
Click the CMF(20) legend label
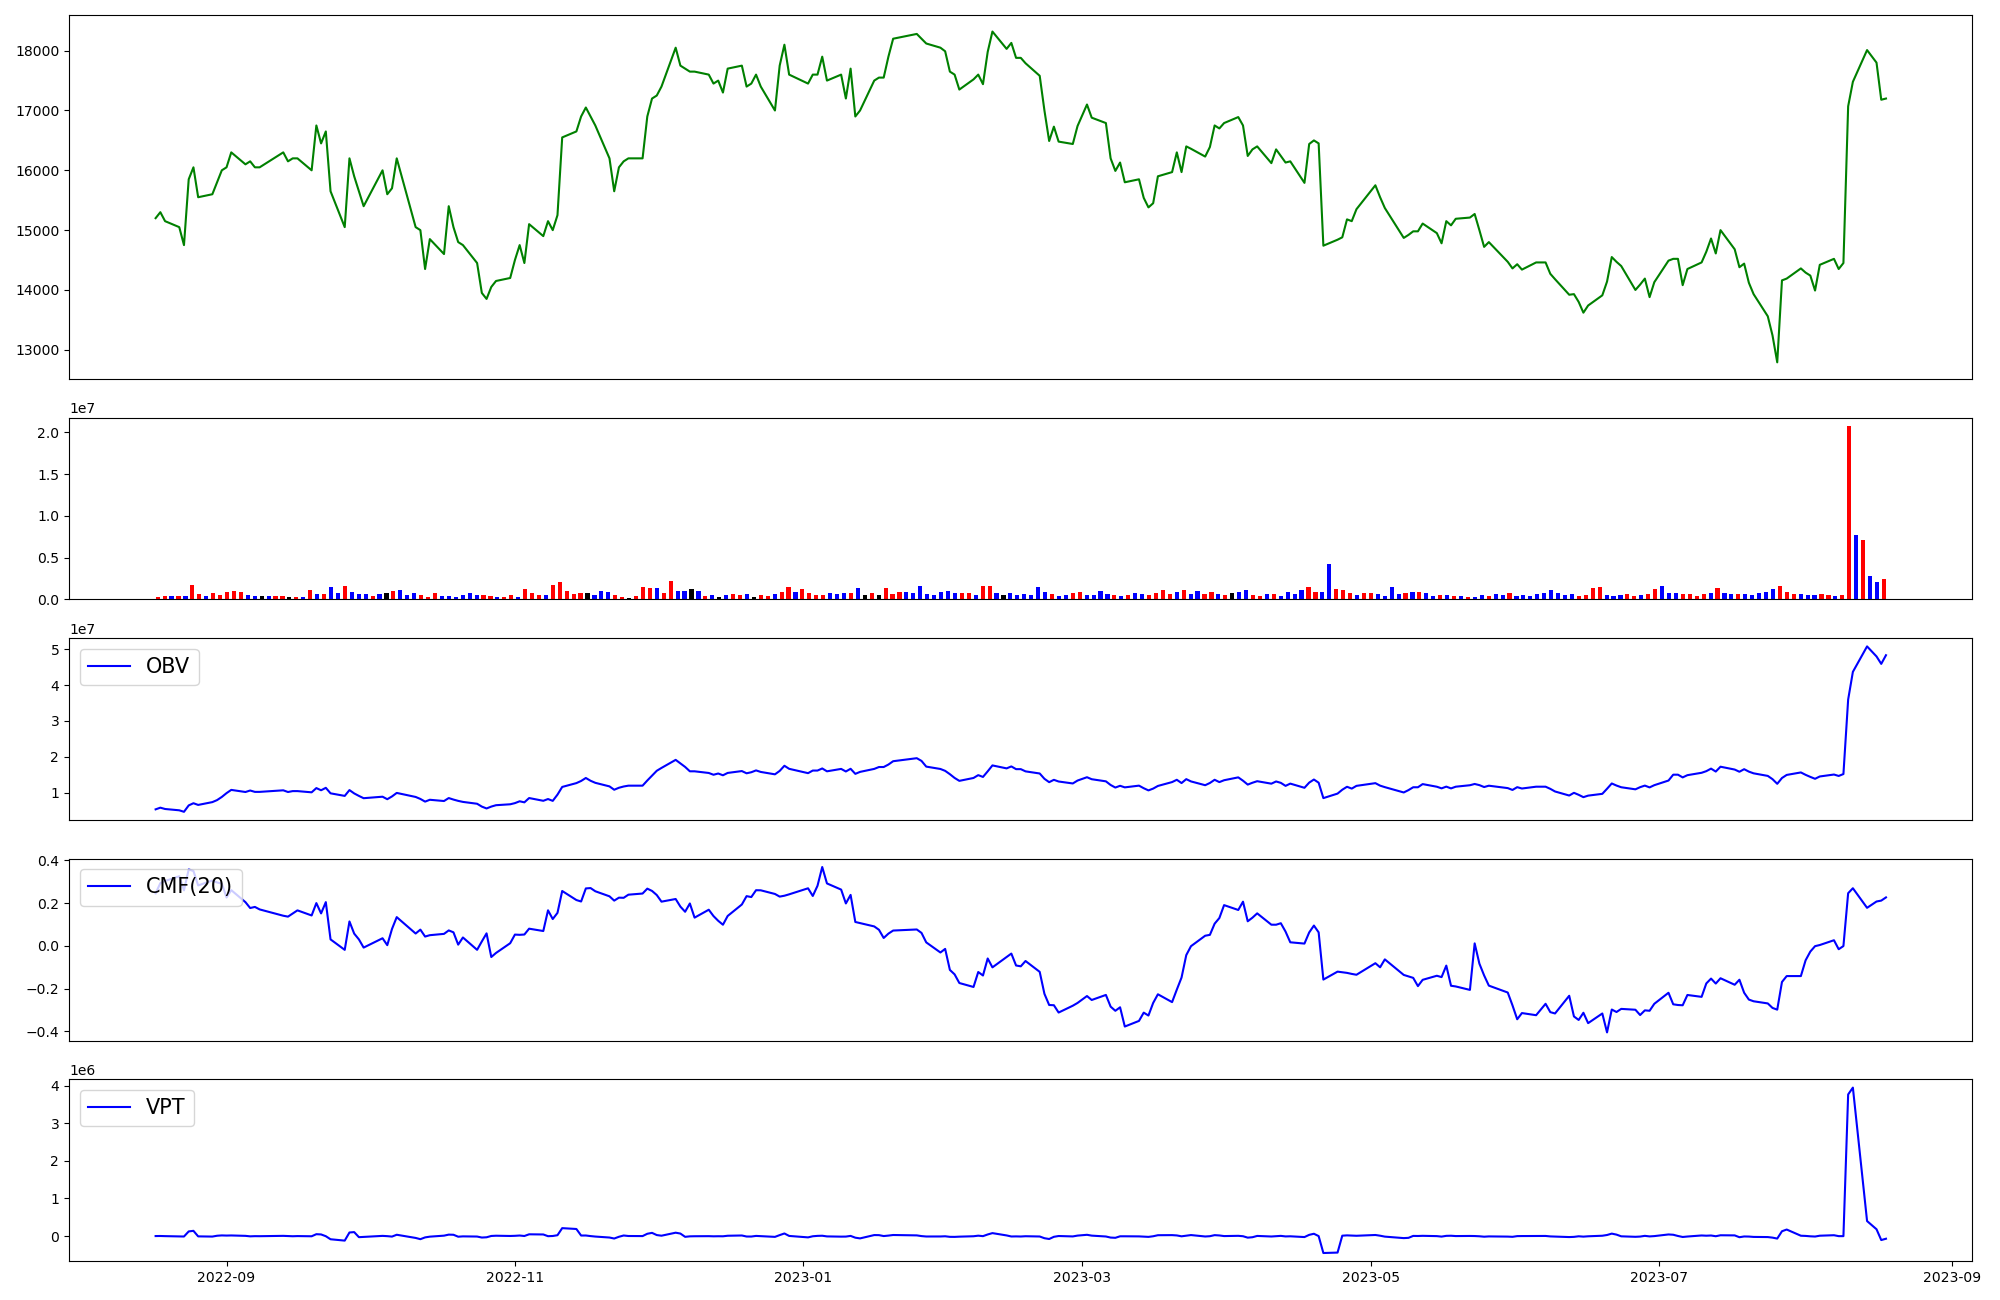click(188, 886)
